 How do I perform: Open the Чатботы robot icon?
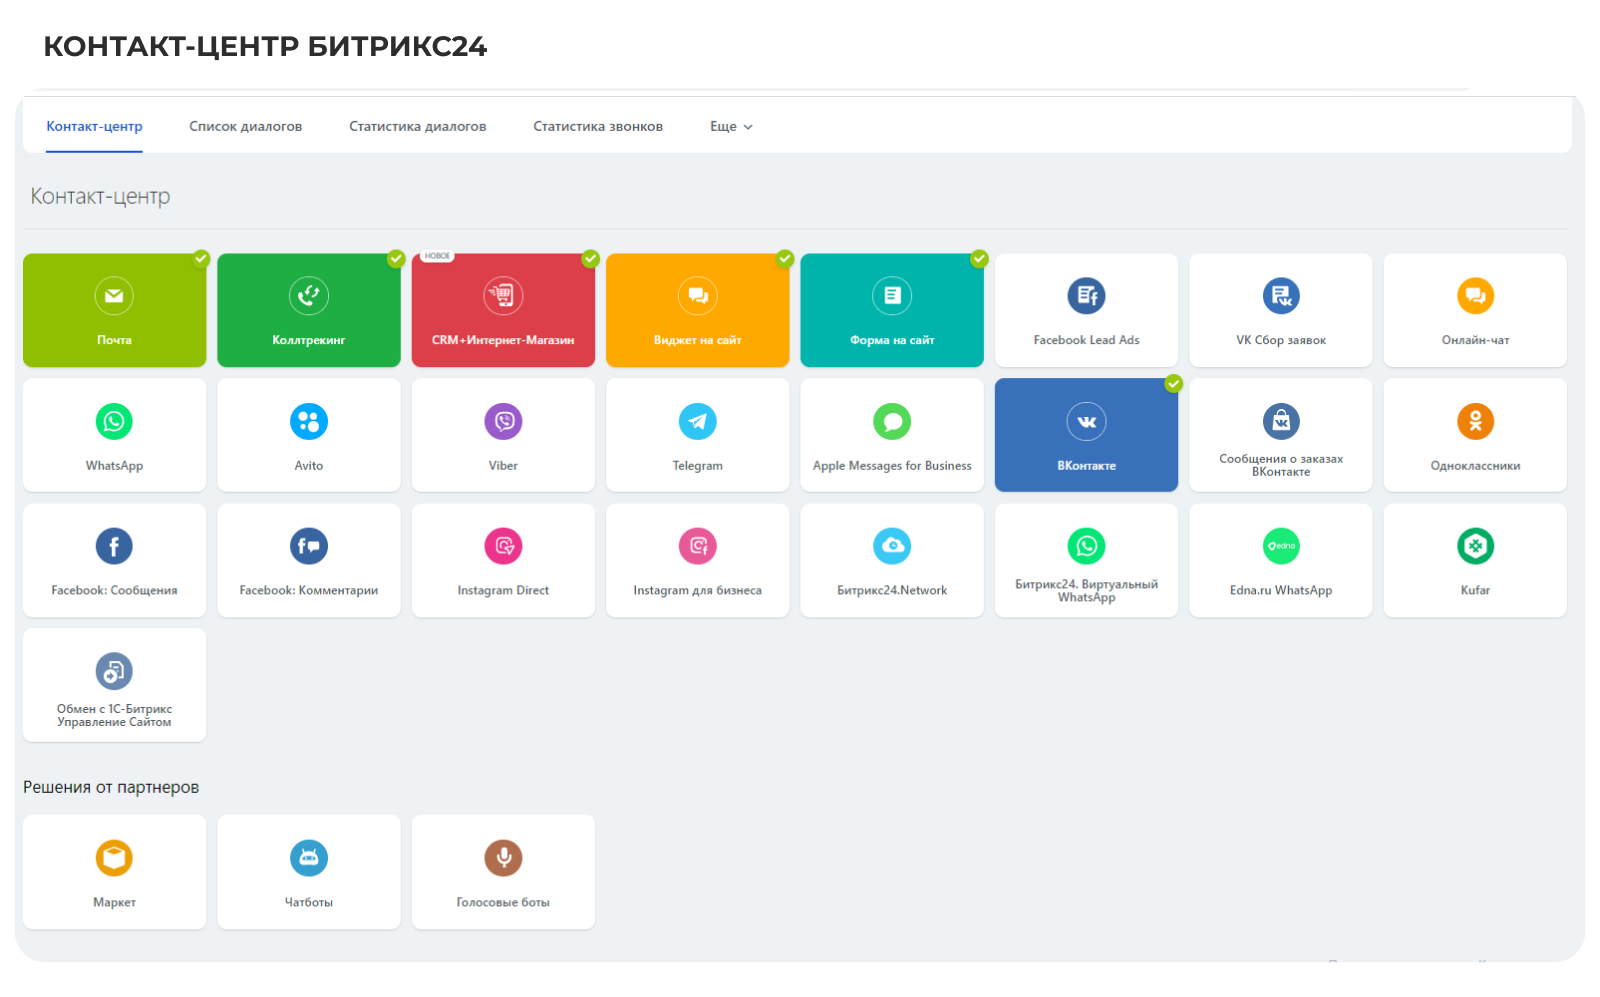click(x=309, y=858)
